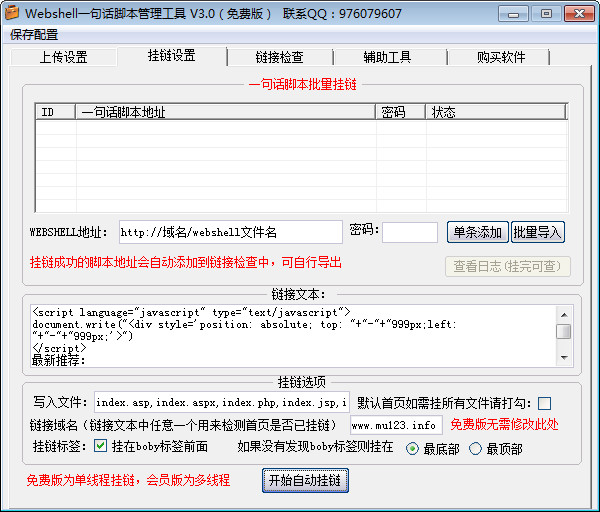Click the 批量导入 button
This screenshot has height=512, width=600.
(x=537, y=232)
